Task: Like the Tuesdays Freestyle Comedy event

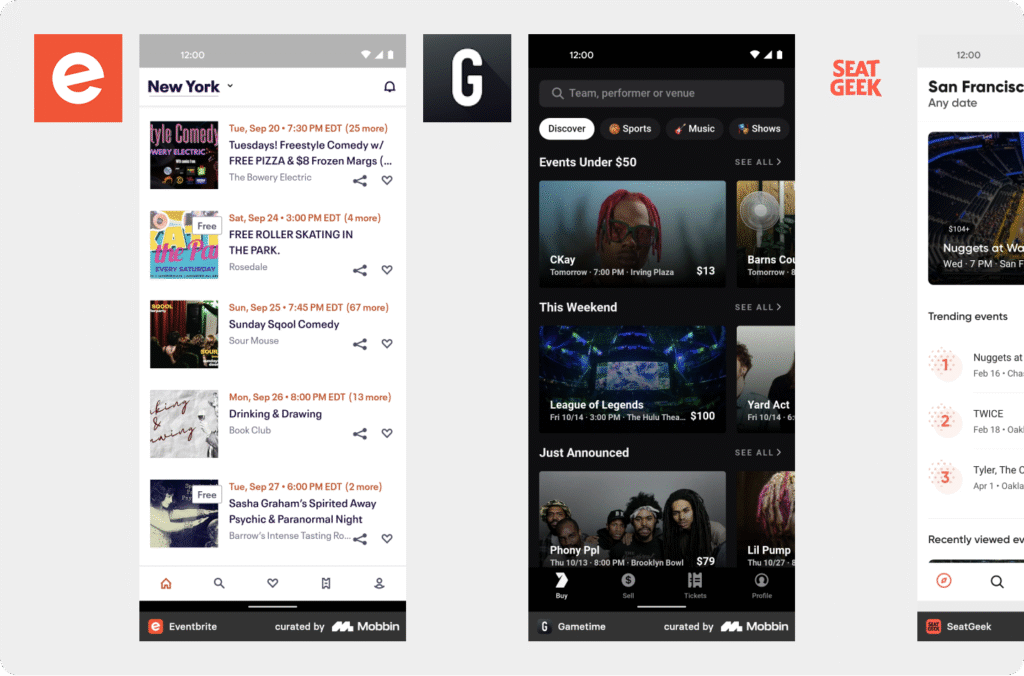Action: tap(387, 181)
